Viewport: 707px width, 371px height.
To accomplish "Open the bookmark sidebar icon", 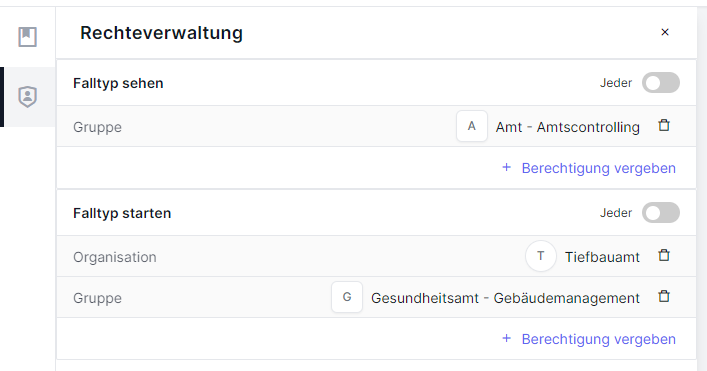I will [28, 37].
